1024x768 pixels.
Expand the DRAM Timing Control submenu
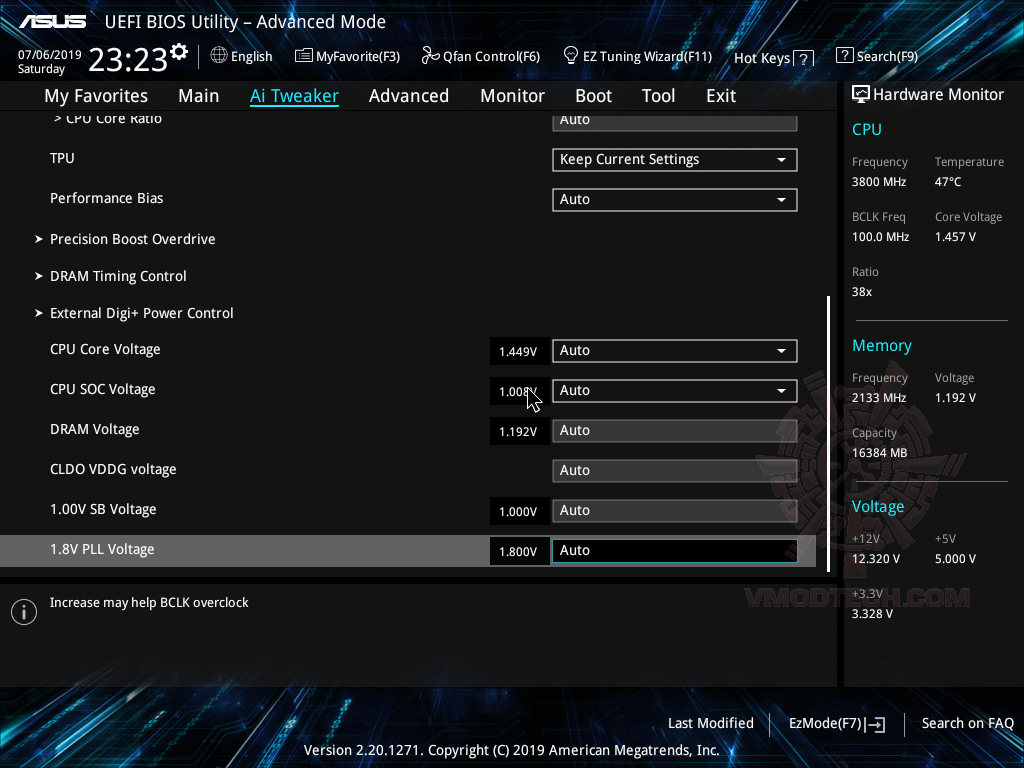click(118, 276)
